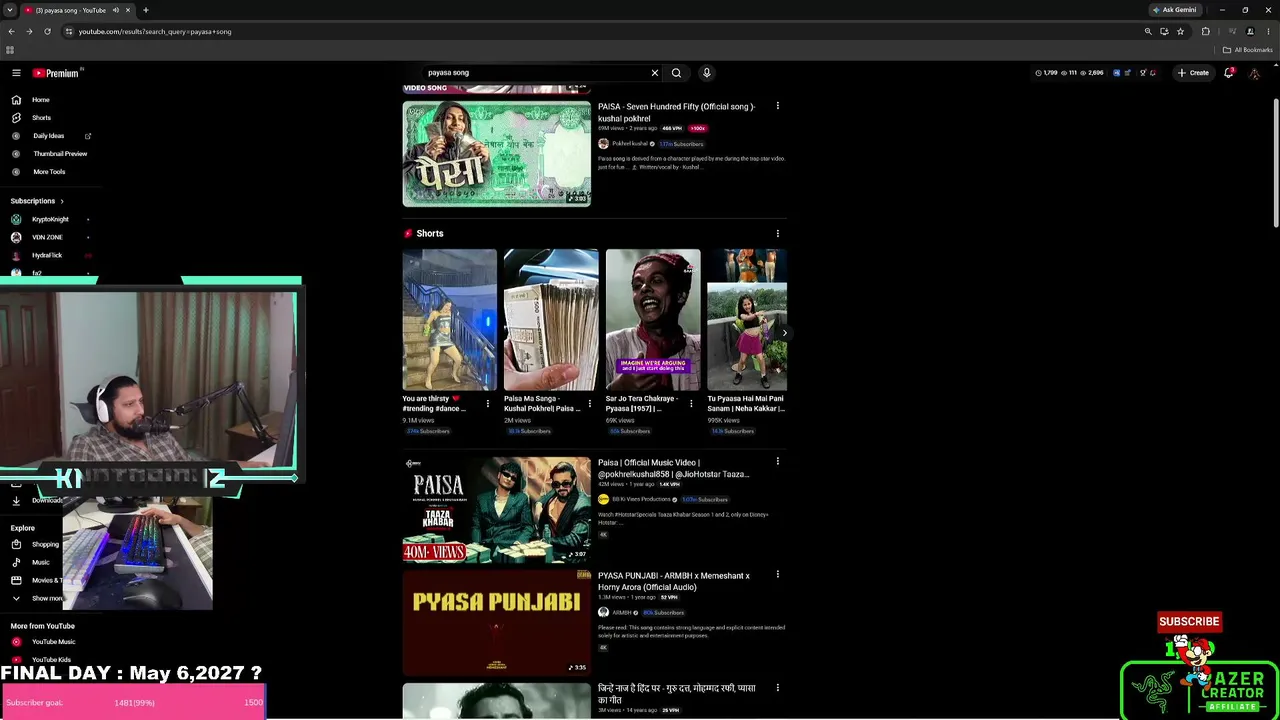Open the Chrome three-dot menu
The width and height of the screenshot is (1280, 720).
click(x=1268, y=32)
